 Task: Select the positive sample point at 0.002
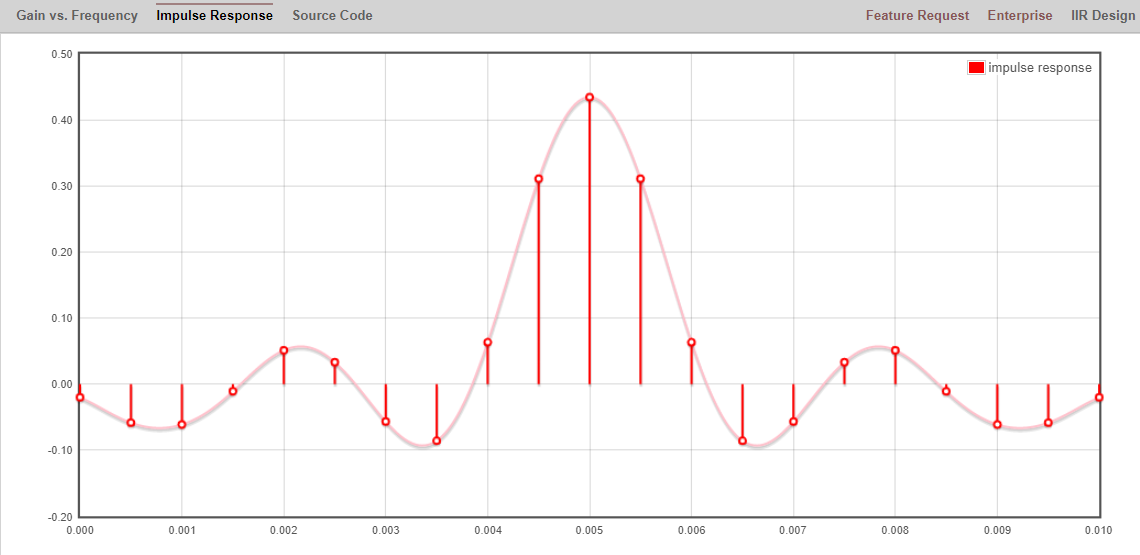[284, 350]
